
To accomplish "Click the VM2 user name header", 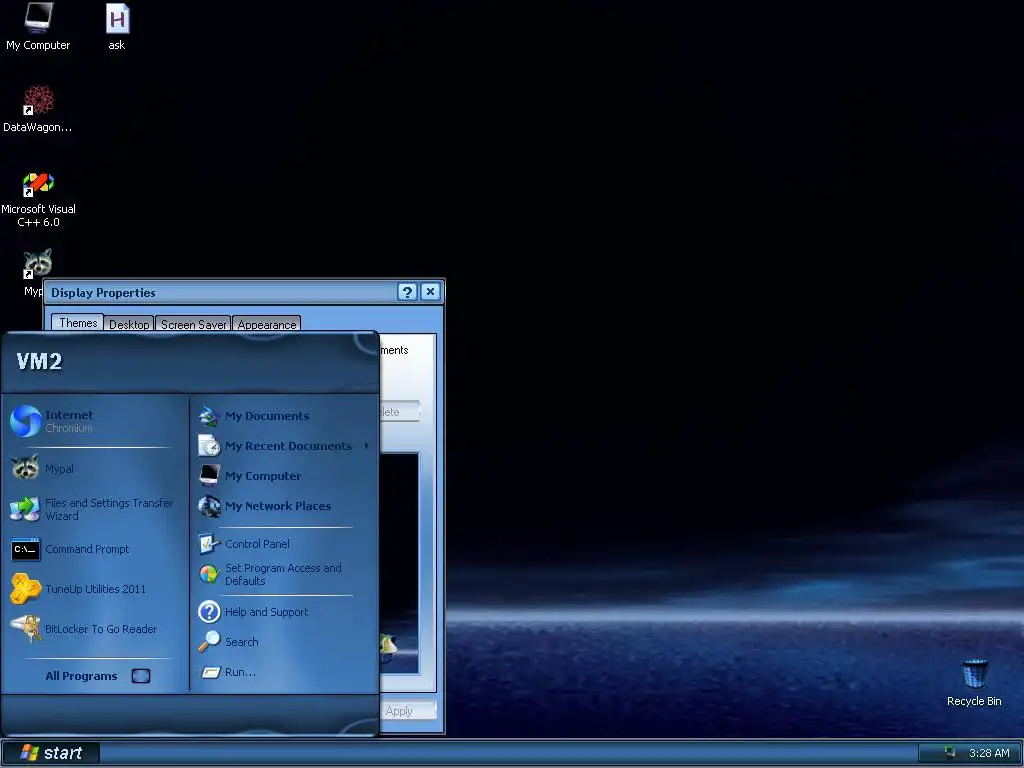I will pos(39,361).
